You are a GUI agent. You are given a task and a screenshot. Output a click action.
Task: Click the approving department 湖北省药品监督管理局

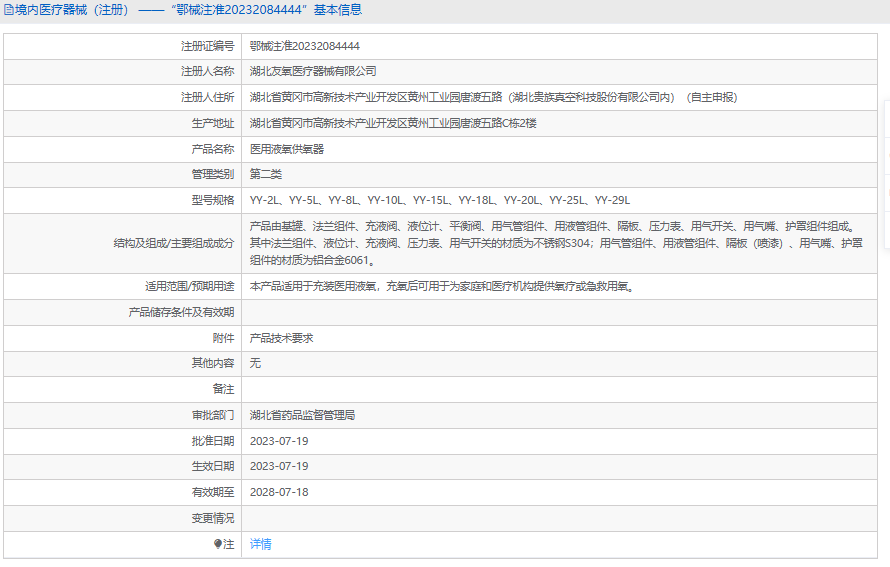point(302,415)
